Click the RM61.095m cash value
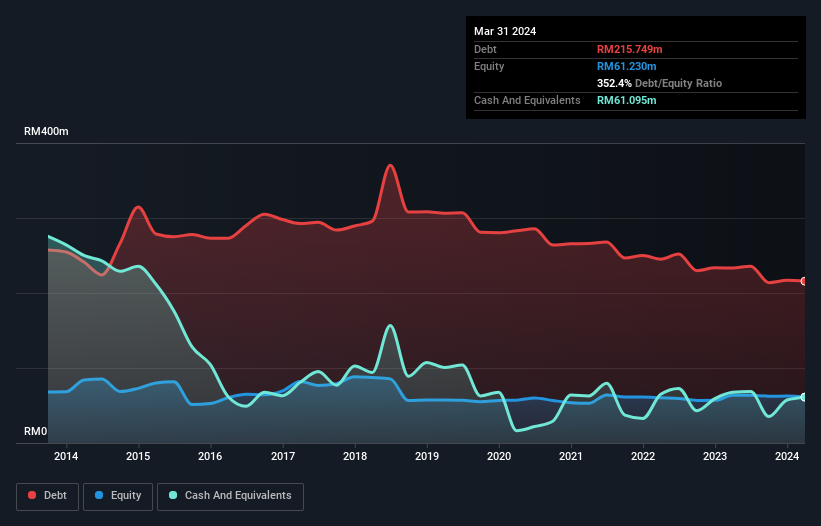Screen dimensions: 821x526 626,100
